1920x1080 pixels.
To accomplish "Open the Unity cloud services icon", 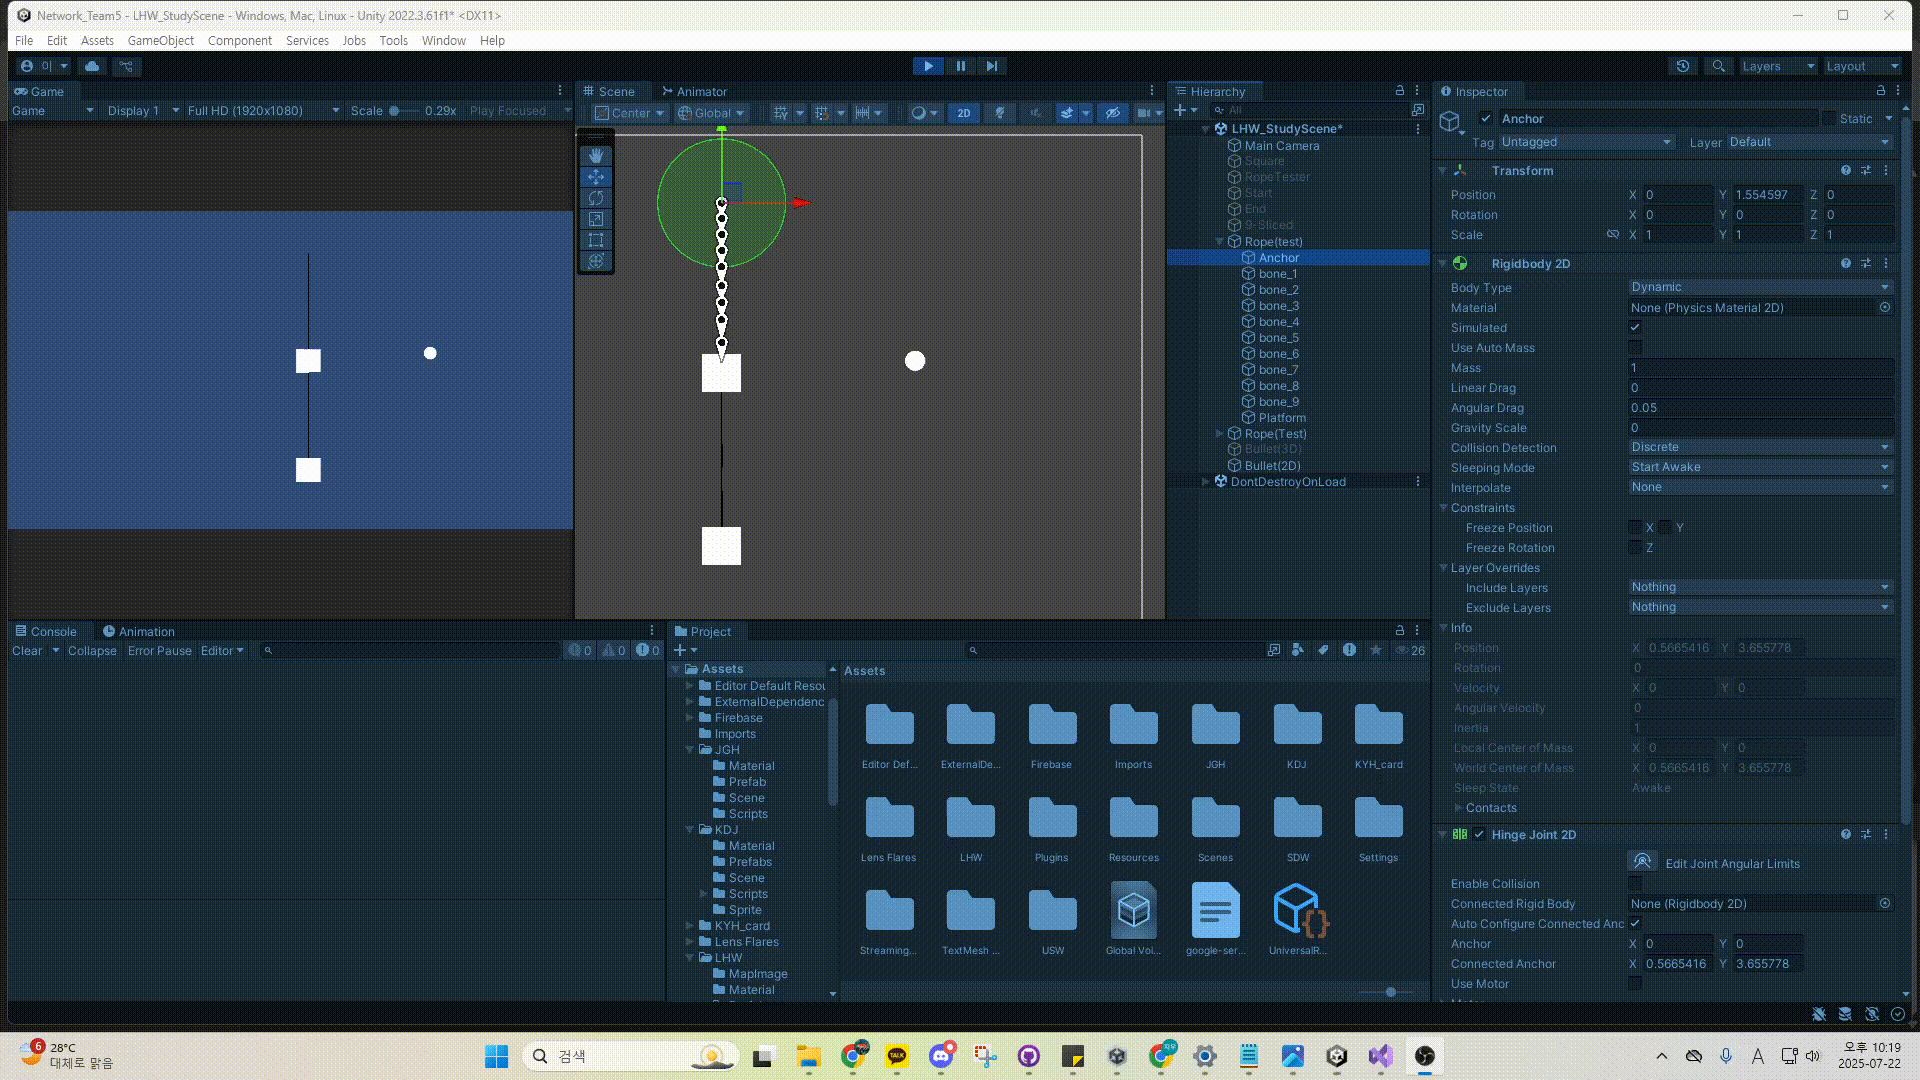I will coord(92,66).
